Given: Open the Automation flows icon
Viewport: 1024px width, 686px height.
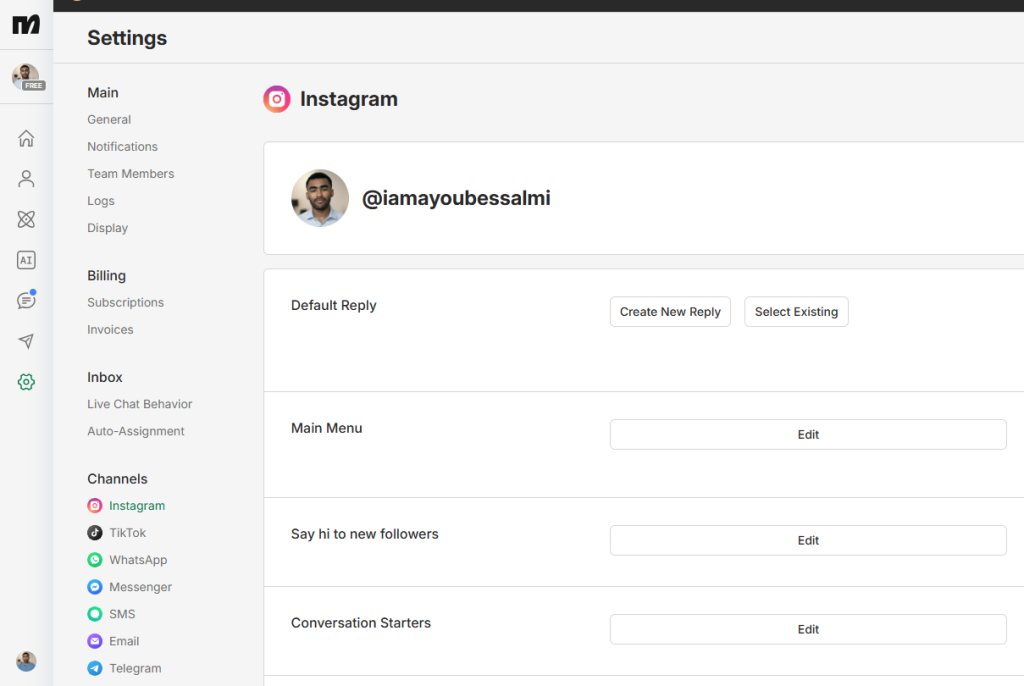Looking at the screenshot, I should coord(26,219).
